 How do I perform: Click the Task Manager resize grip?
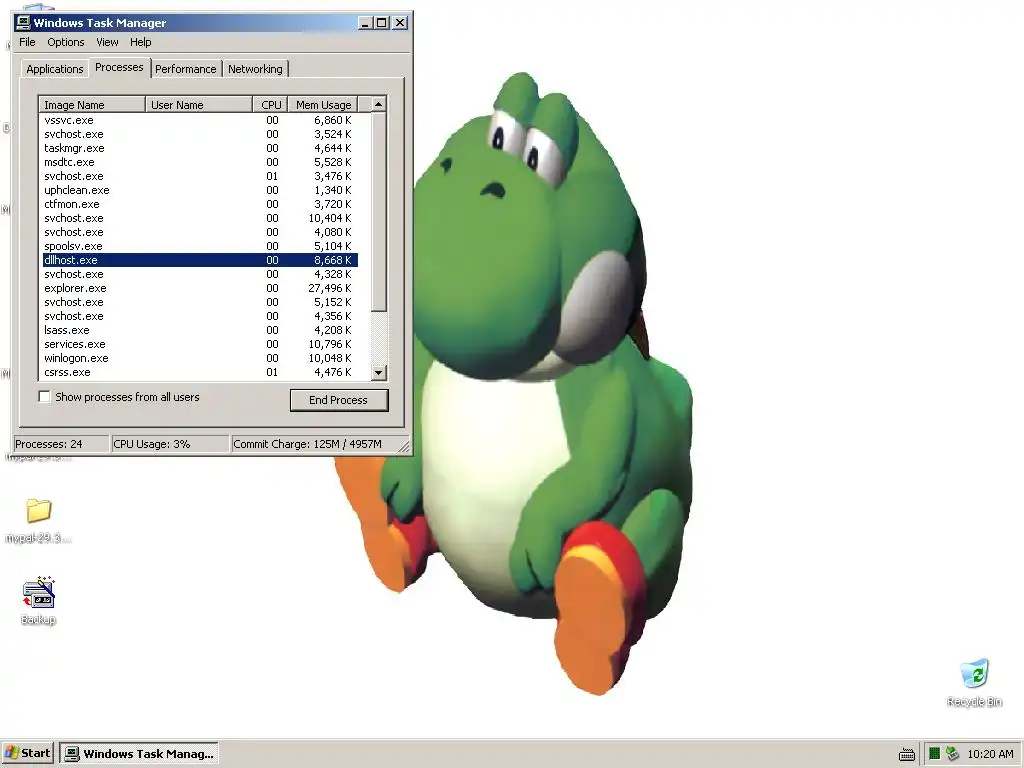point(404,447)
